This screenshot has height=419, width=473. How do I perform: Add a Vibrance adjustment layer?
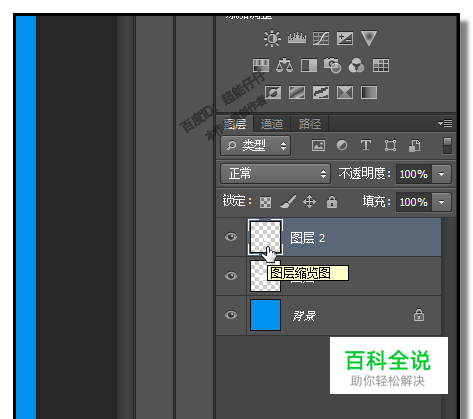tap(369, 38)
